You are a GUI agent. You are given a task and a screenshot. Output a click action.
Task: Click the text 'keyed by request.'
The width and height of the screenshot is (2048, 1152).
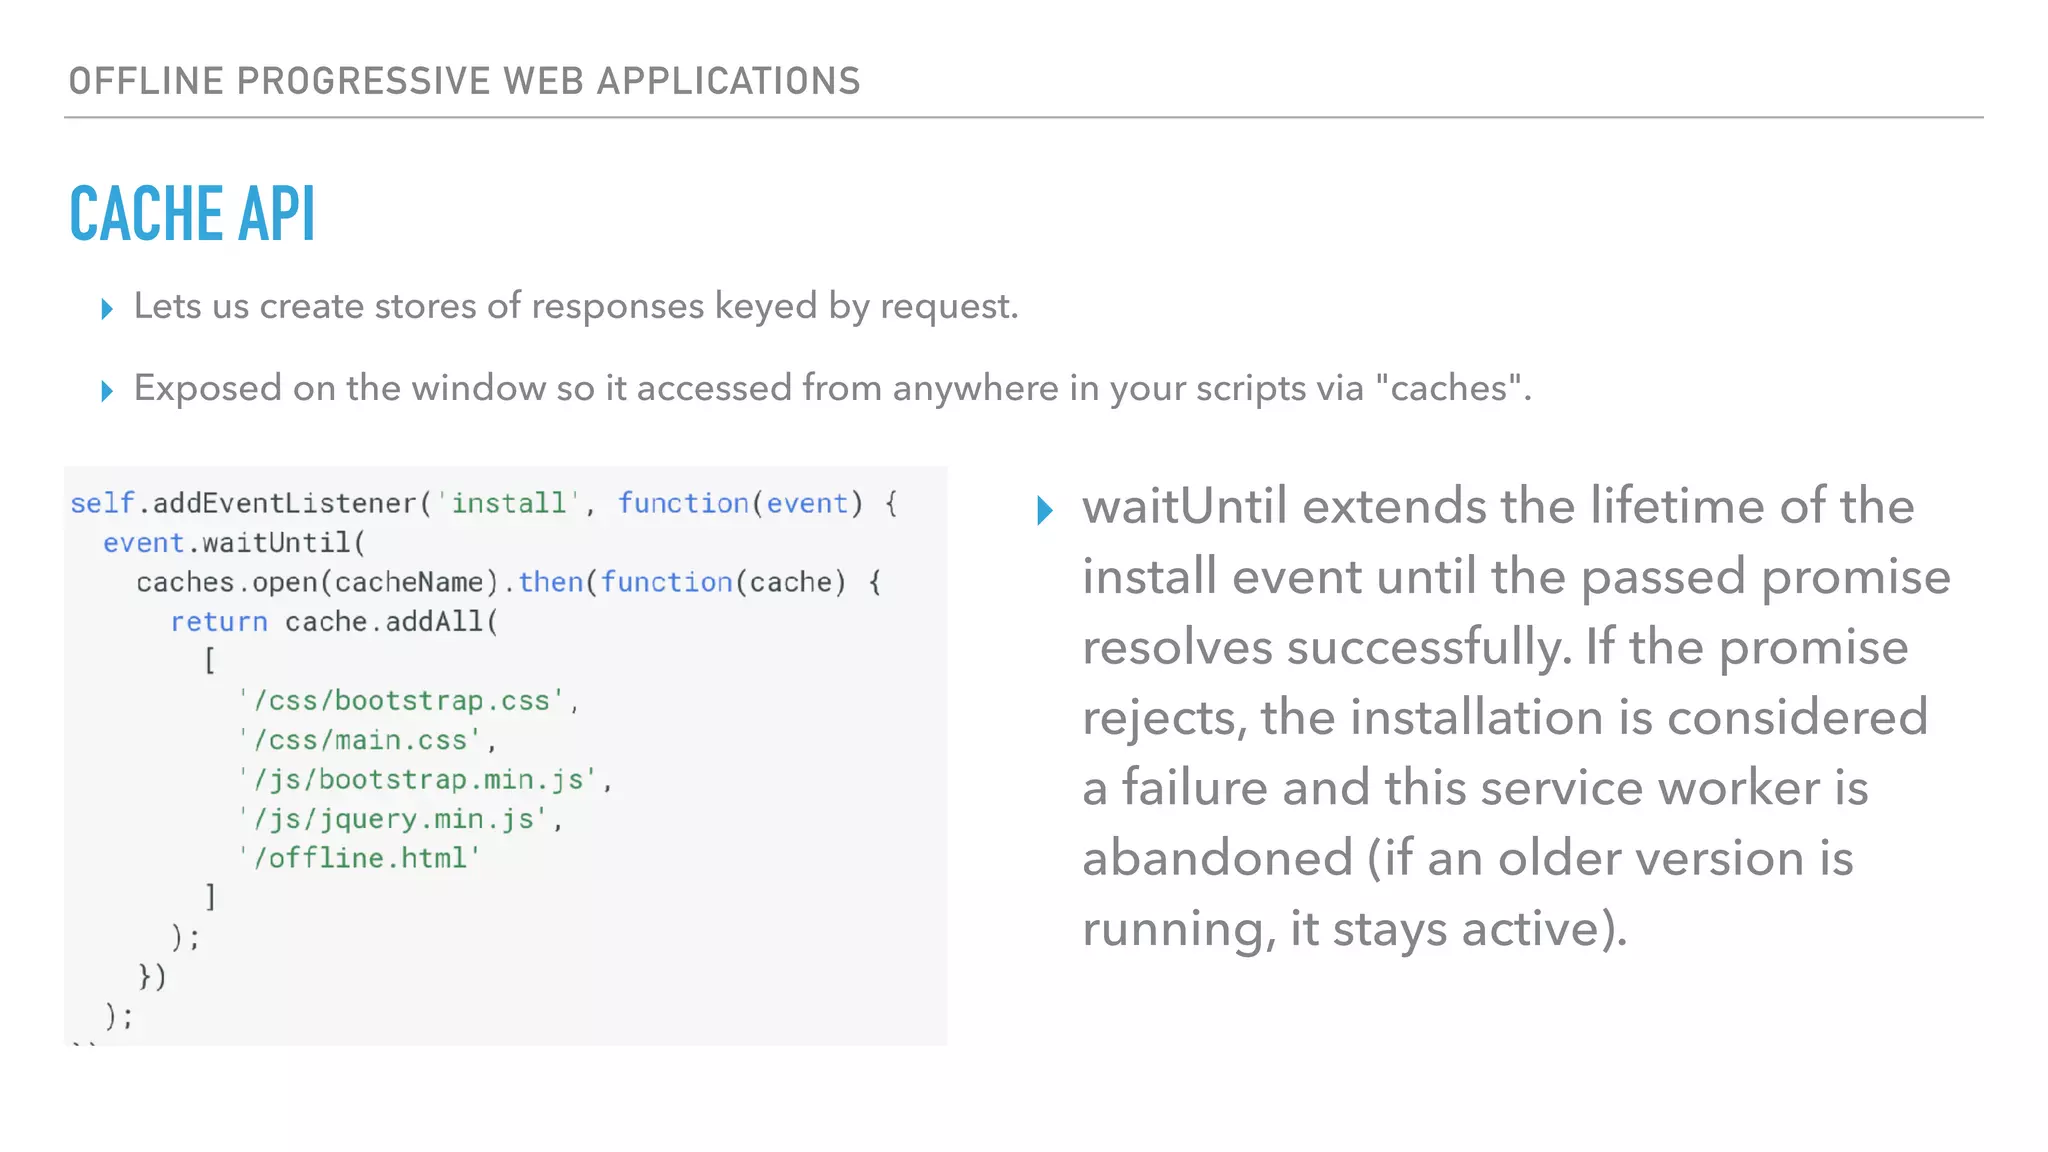coord(866,306)
